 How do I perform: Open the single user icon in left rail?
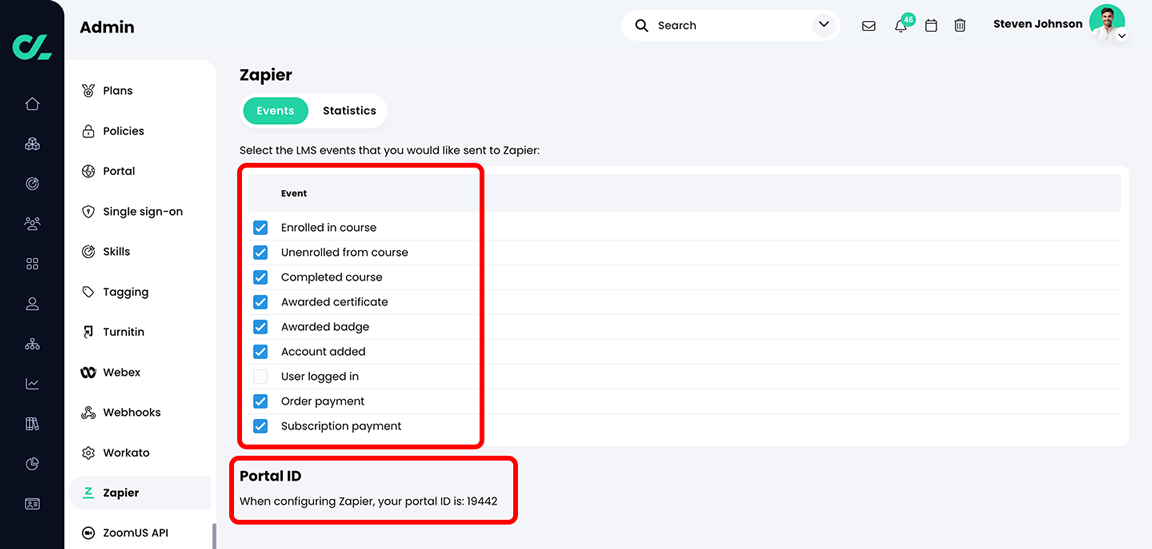(x=32, y=304)
